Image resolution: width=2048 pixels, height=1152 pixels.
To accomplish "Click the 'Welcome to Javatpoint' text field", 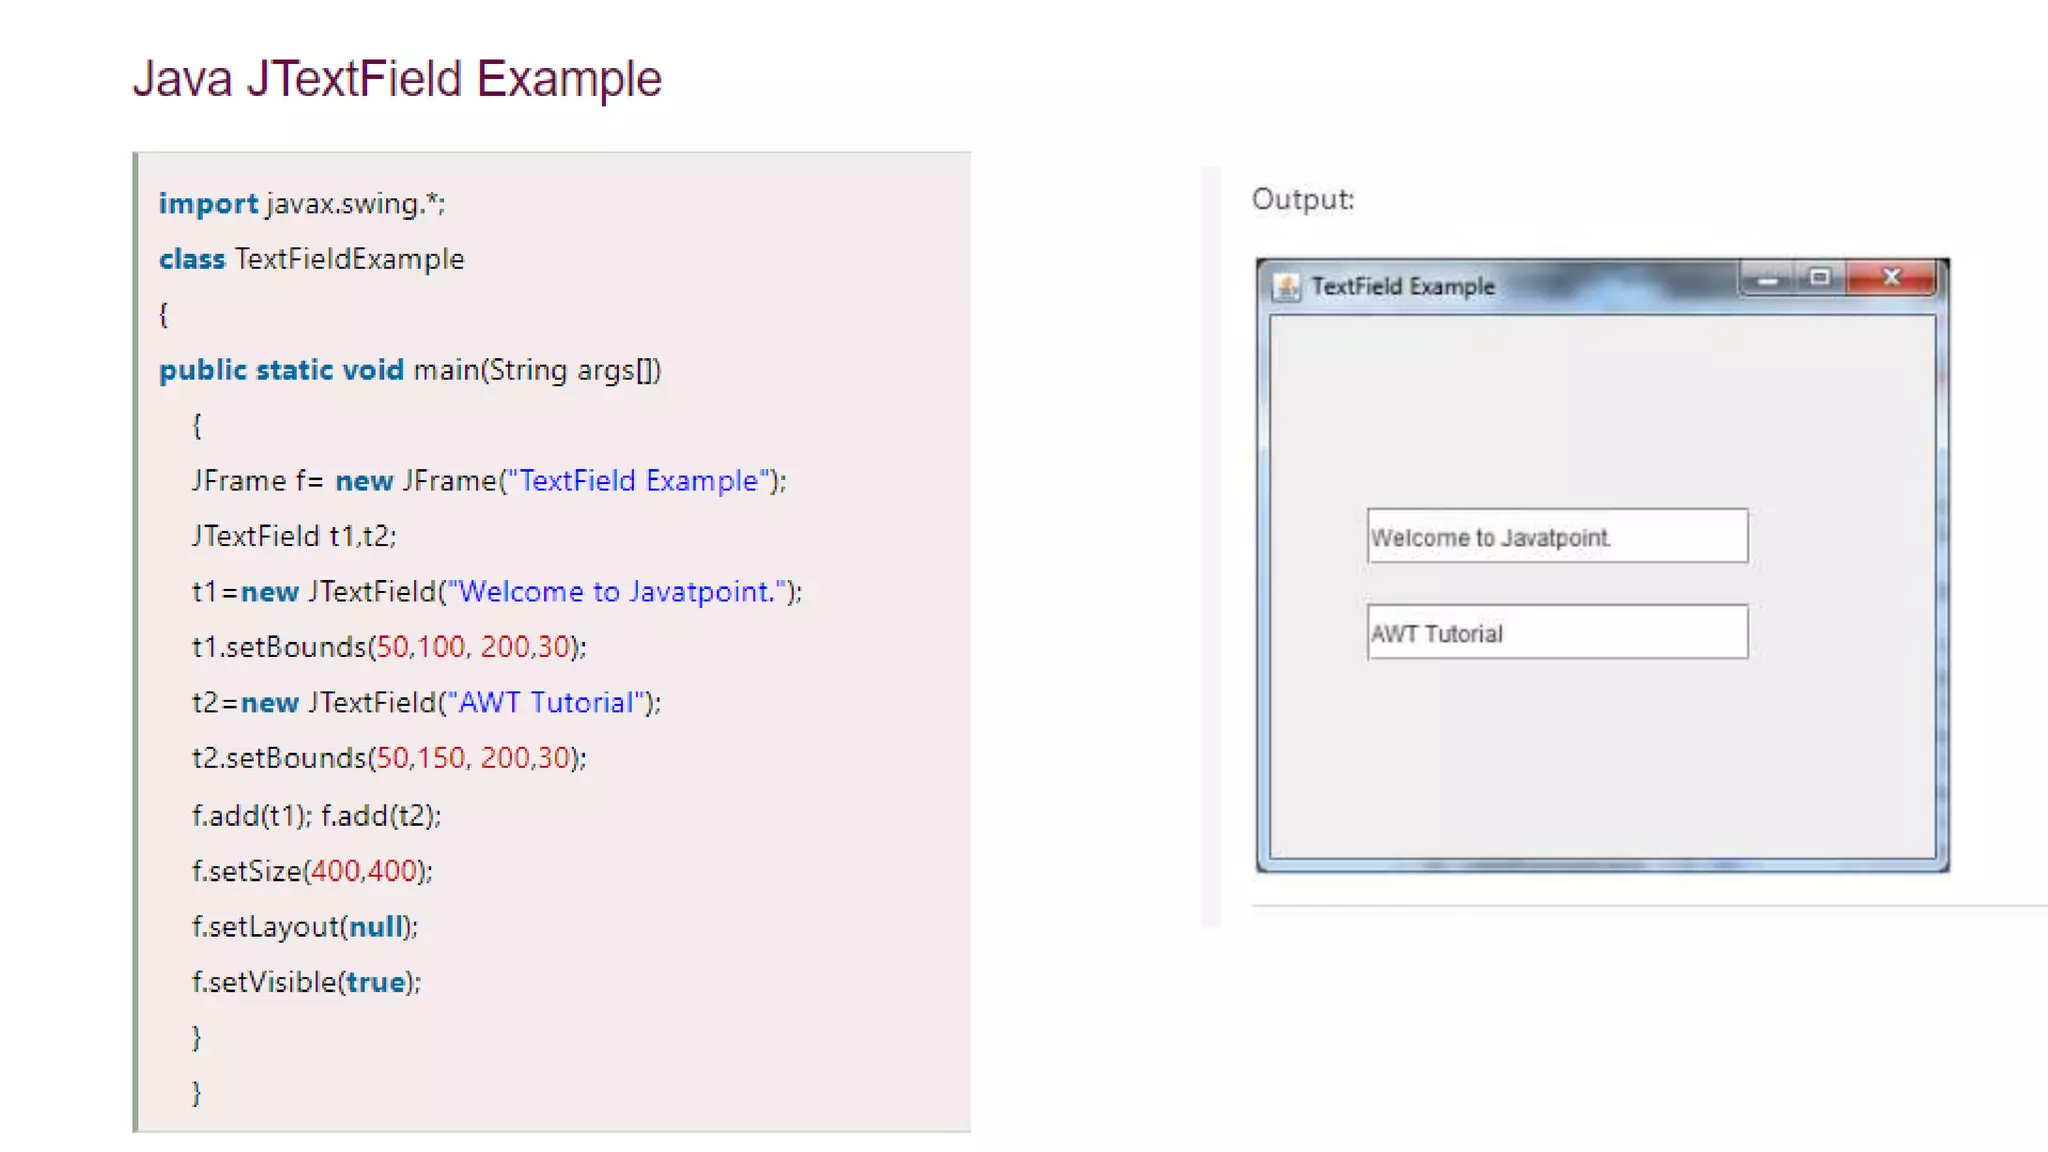I will (x=1557, y=537).
